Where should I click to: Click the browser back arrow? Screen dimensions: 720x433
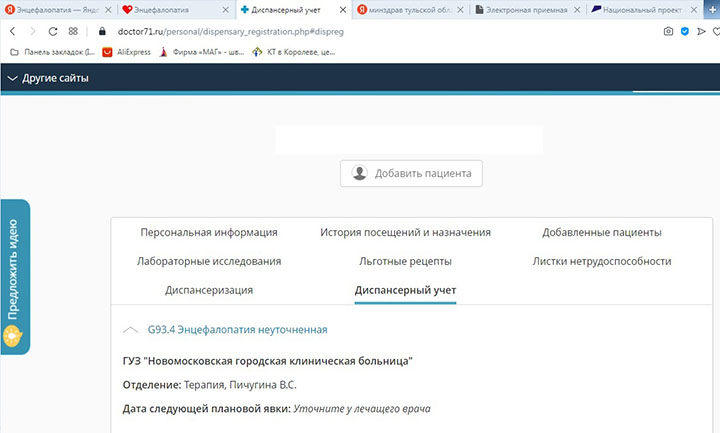[13, 31]
